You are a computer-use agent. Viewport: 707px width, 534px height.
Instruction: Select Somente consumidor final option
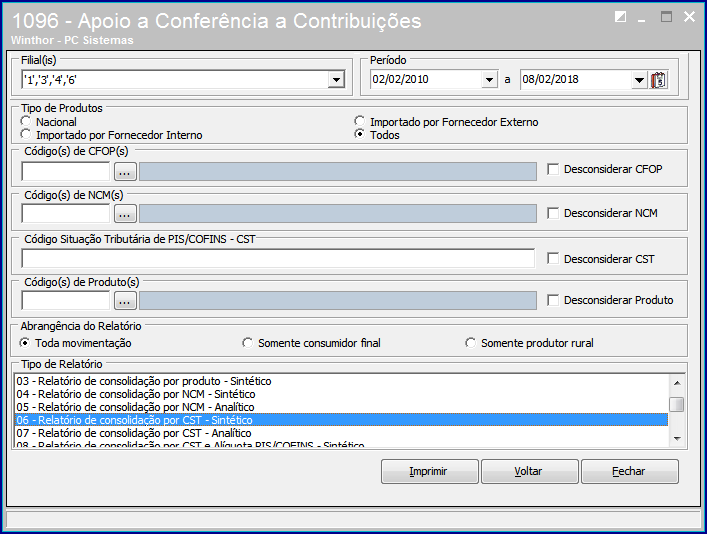pyautogui.click(x=248, y=343)
